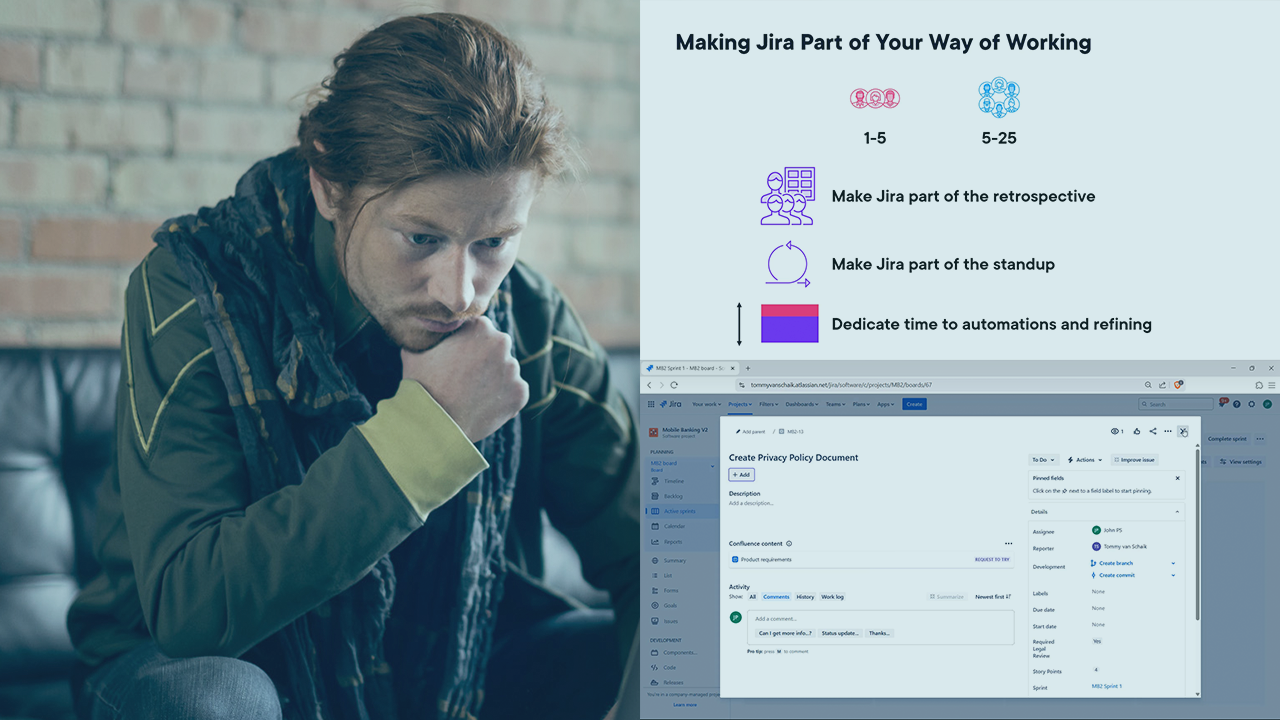The image size is (1280, 720).
Task: Click the blue Create button
Action: (914, 404)
